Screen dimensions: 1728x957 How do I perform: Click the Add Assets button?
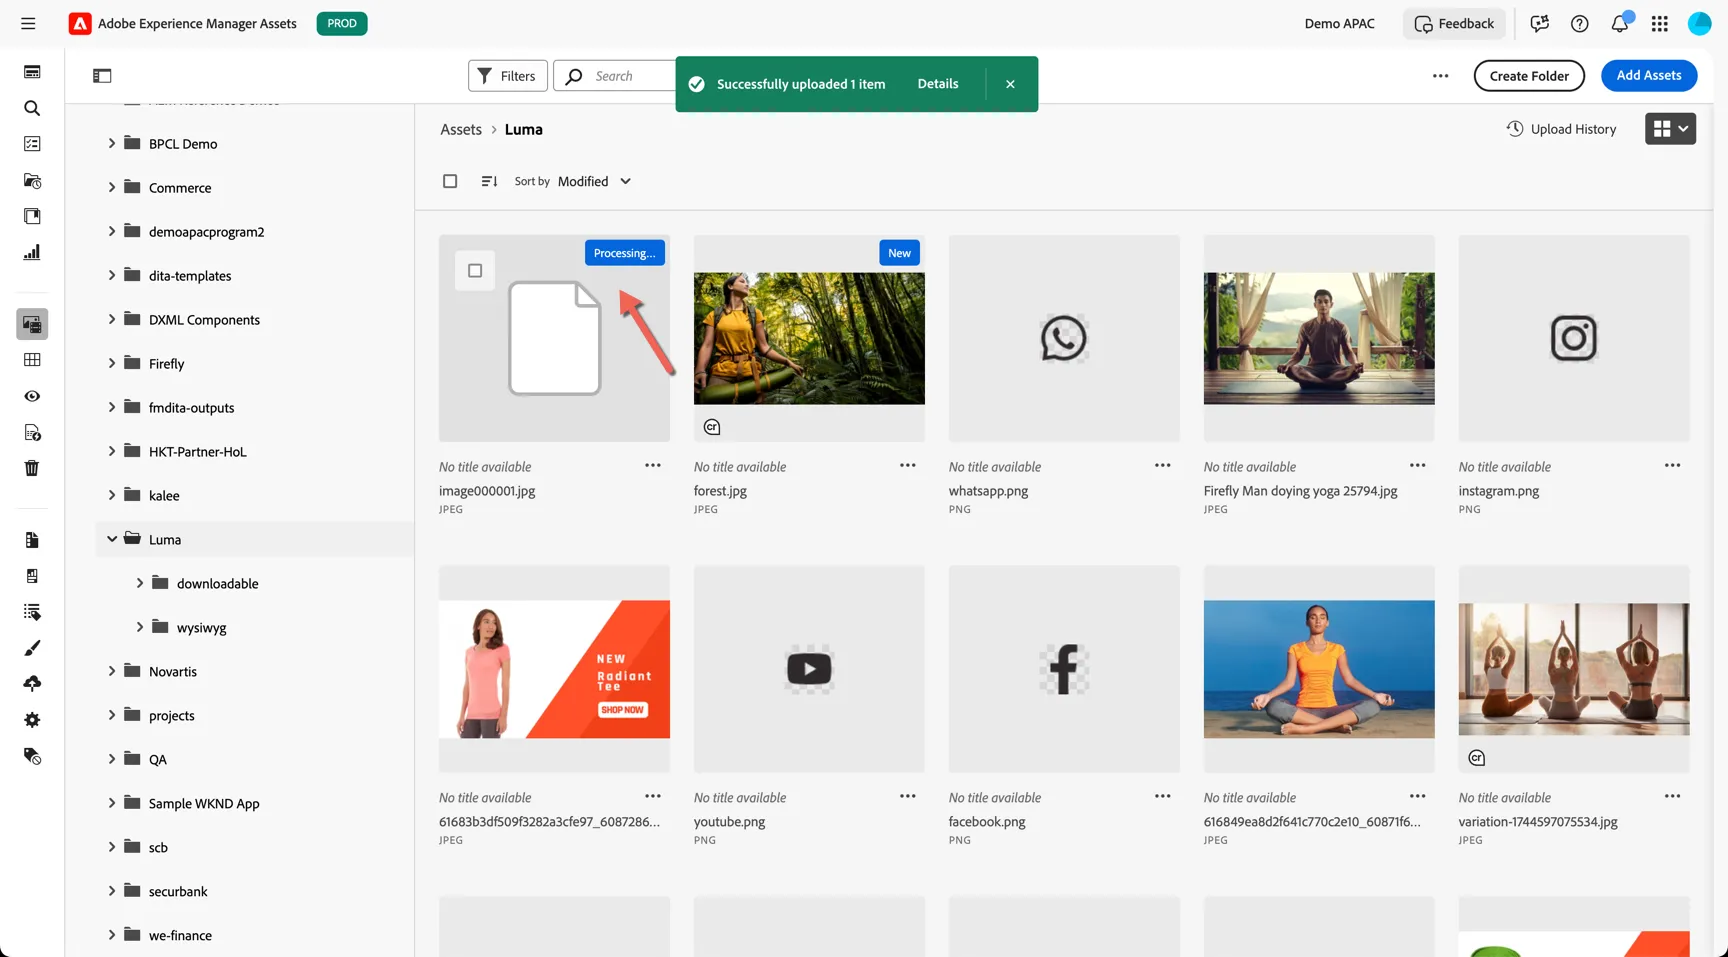1649,76
